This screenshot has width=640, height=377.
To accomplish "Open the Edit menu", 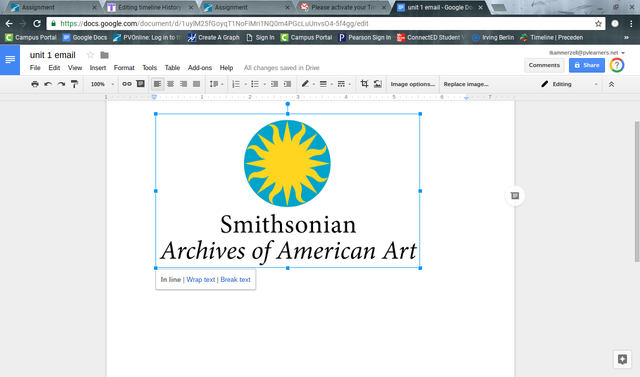I will 54,68.
